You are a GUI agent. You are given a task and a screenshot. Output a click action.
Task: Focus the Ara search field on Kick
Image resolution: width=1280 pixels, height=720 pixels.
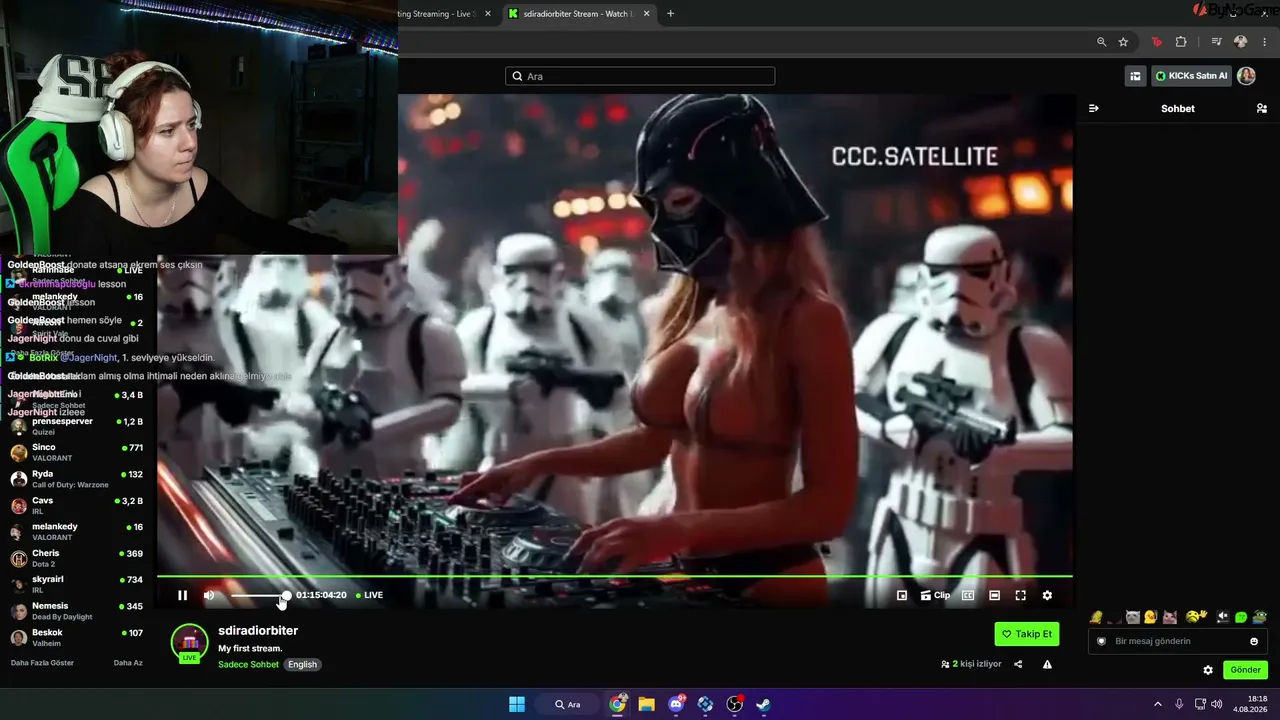pos(640,76)
